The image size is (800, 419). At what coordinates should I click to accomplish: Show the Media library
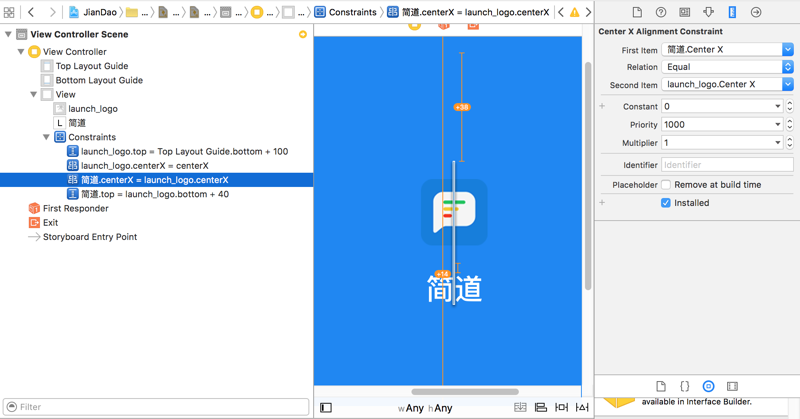point(732,386)
